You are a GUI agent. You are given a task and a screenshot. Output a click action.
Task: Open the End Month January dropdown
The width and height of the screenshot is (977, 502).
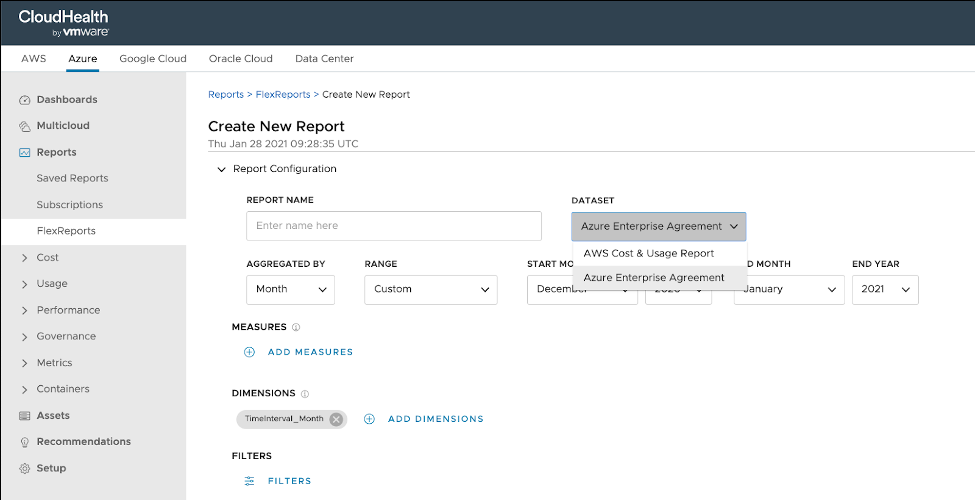789,290
